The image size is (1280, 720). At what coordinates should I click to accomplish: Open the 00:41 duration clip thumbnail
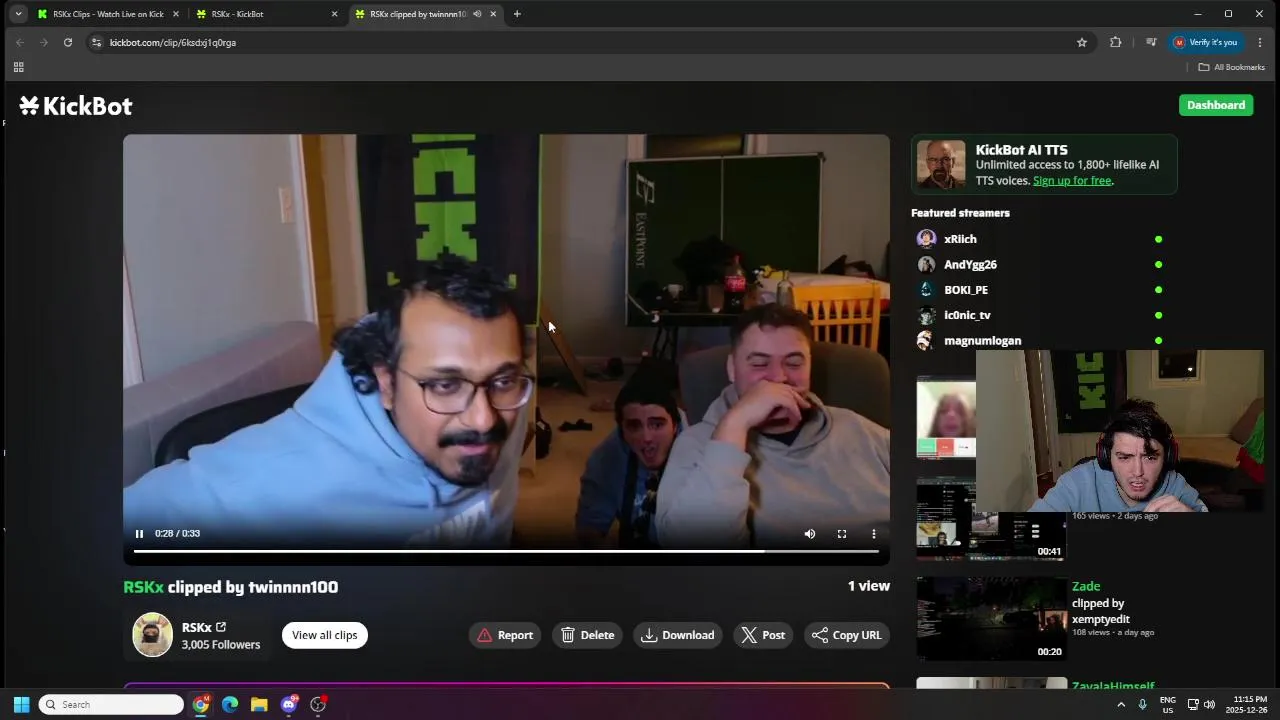click(x=992, y=519)
